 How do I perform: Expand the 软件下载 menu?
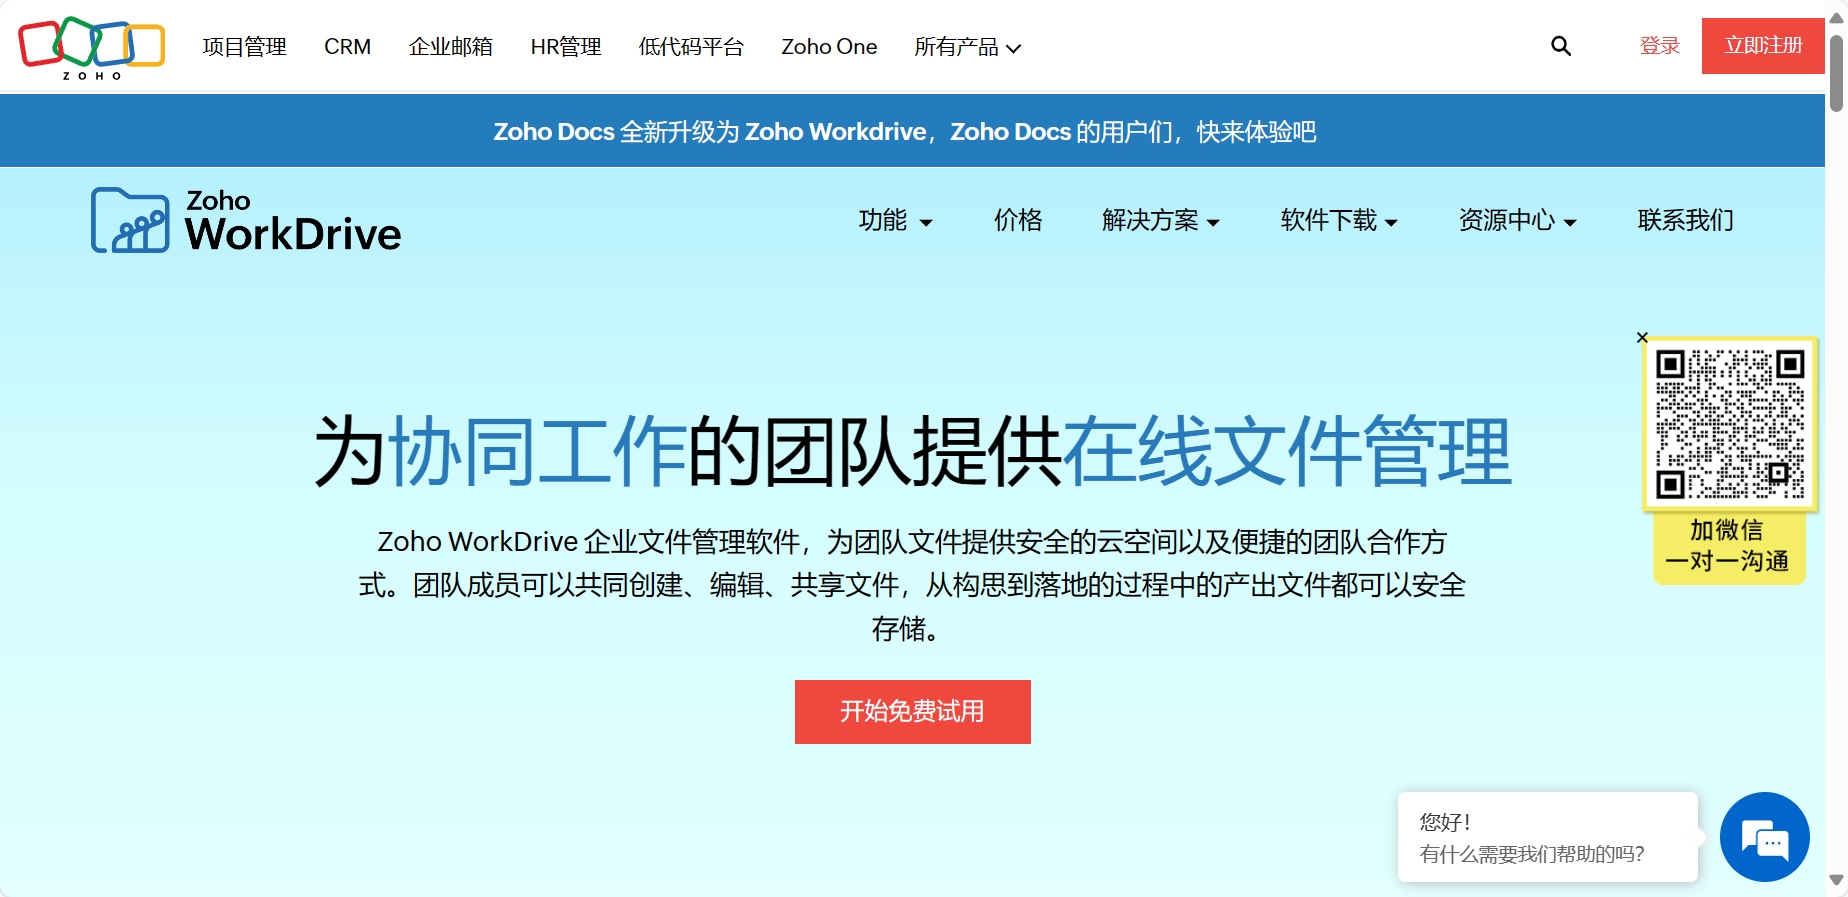point(1339,220)
